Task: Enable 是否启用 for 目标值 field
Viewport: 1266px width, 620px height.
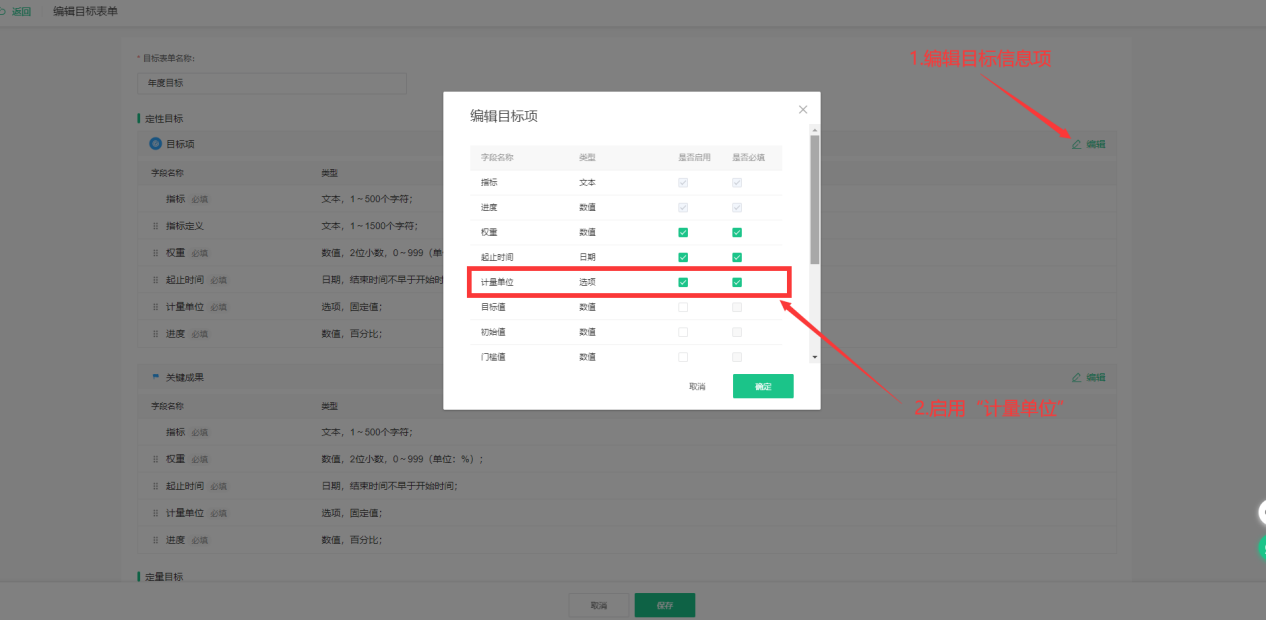Action: pos(683,307)
